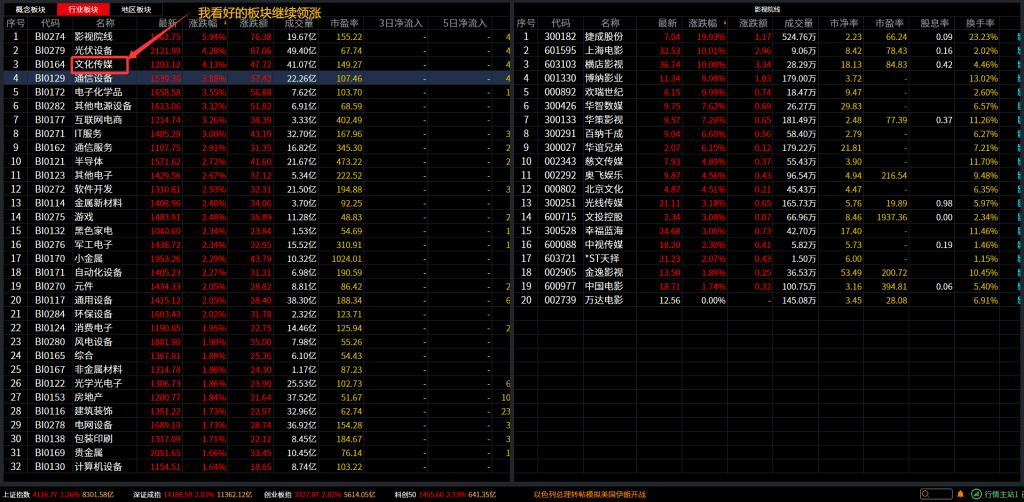1024x502 pixels.
Task: Click the search input field in status bar
Action: 940,494
